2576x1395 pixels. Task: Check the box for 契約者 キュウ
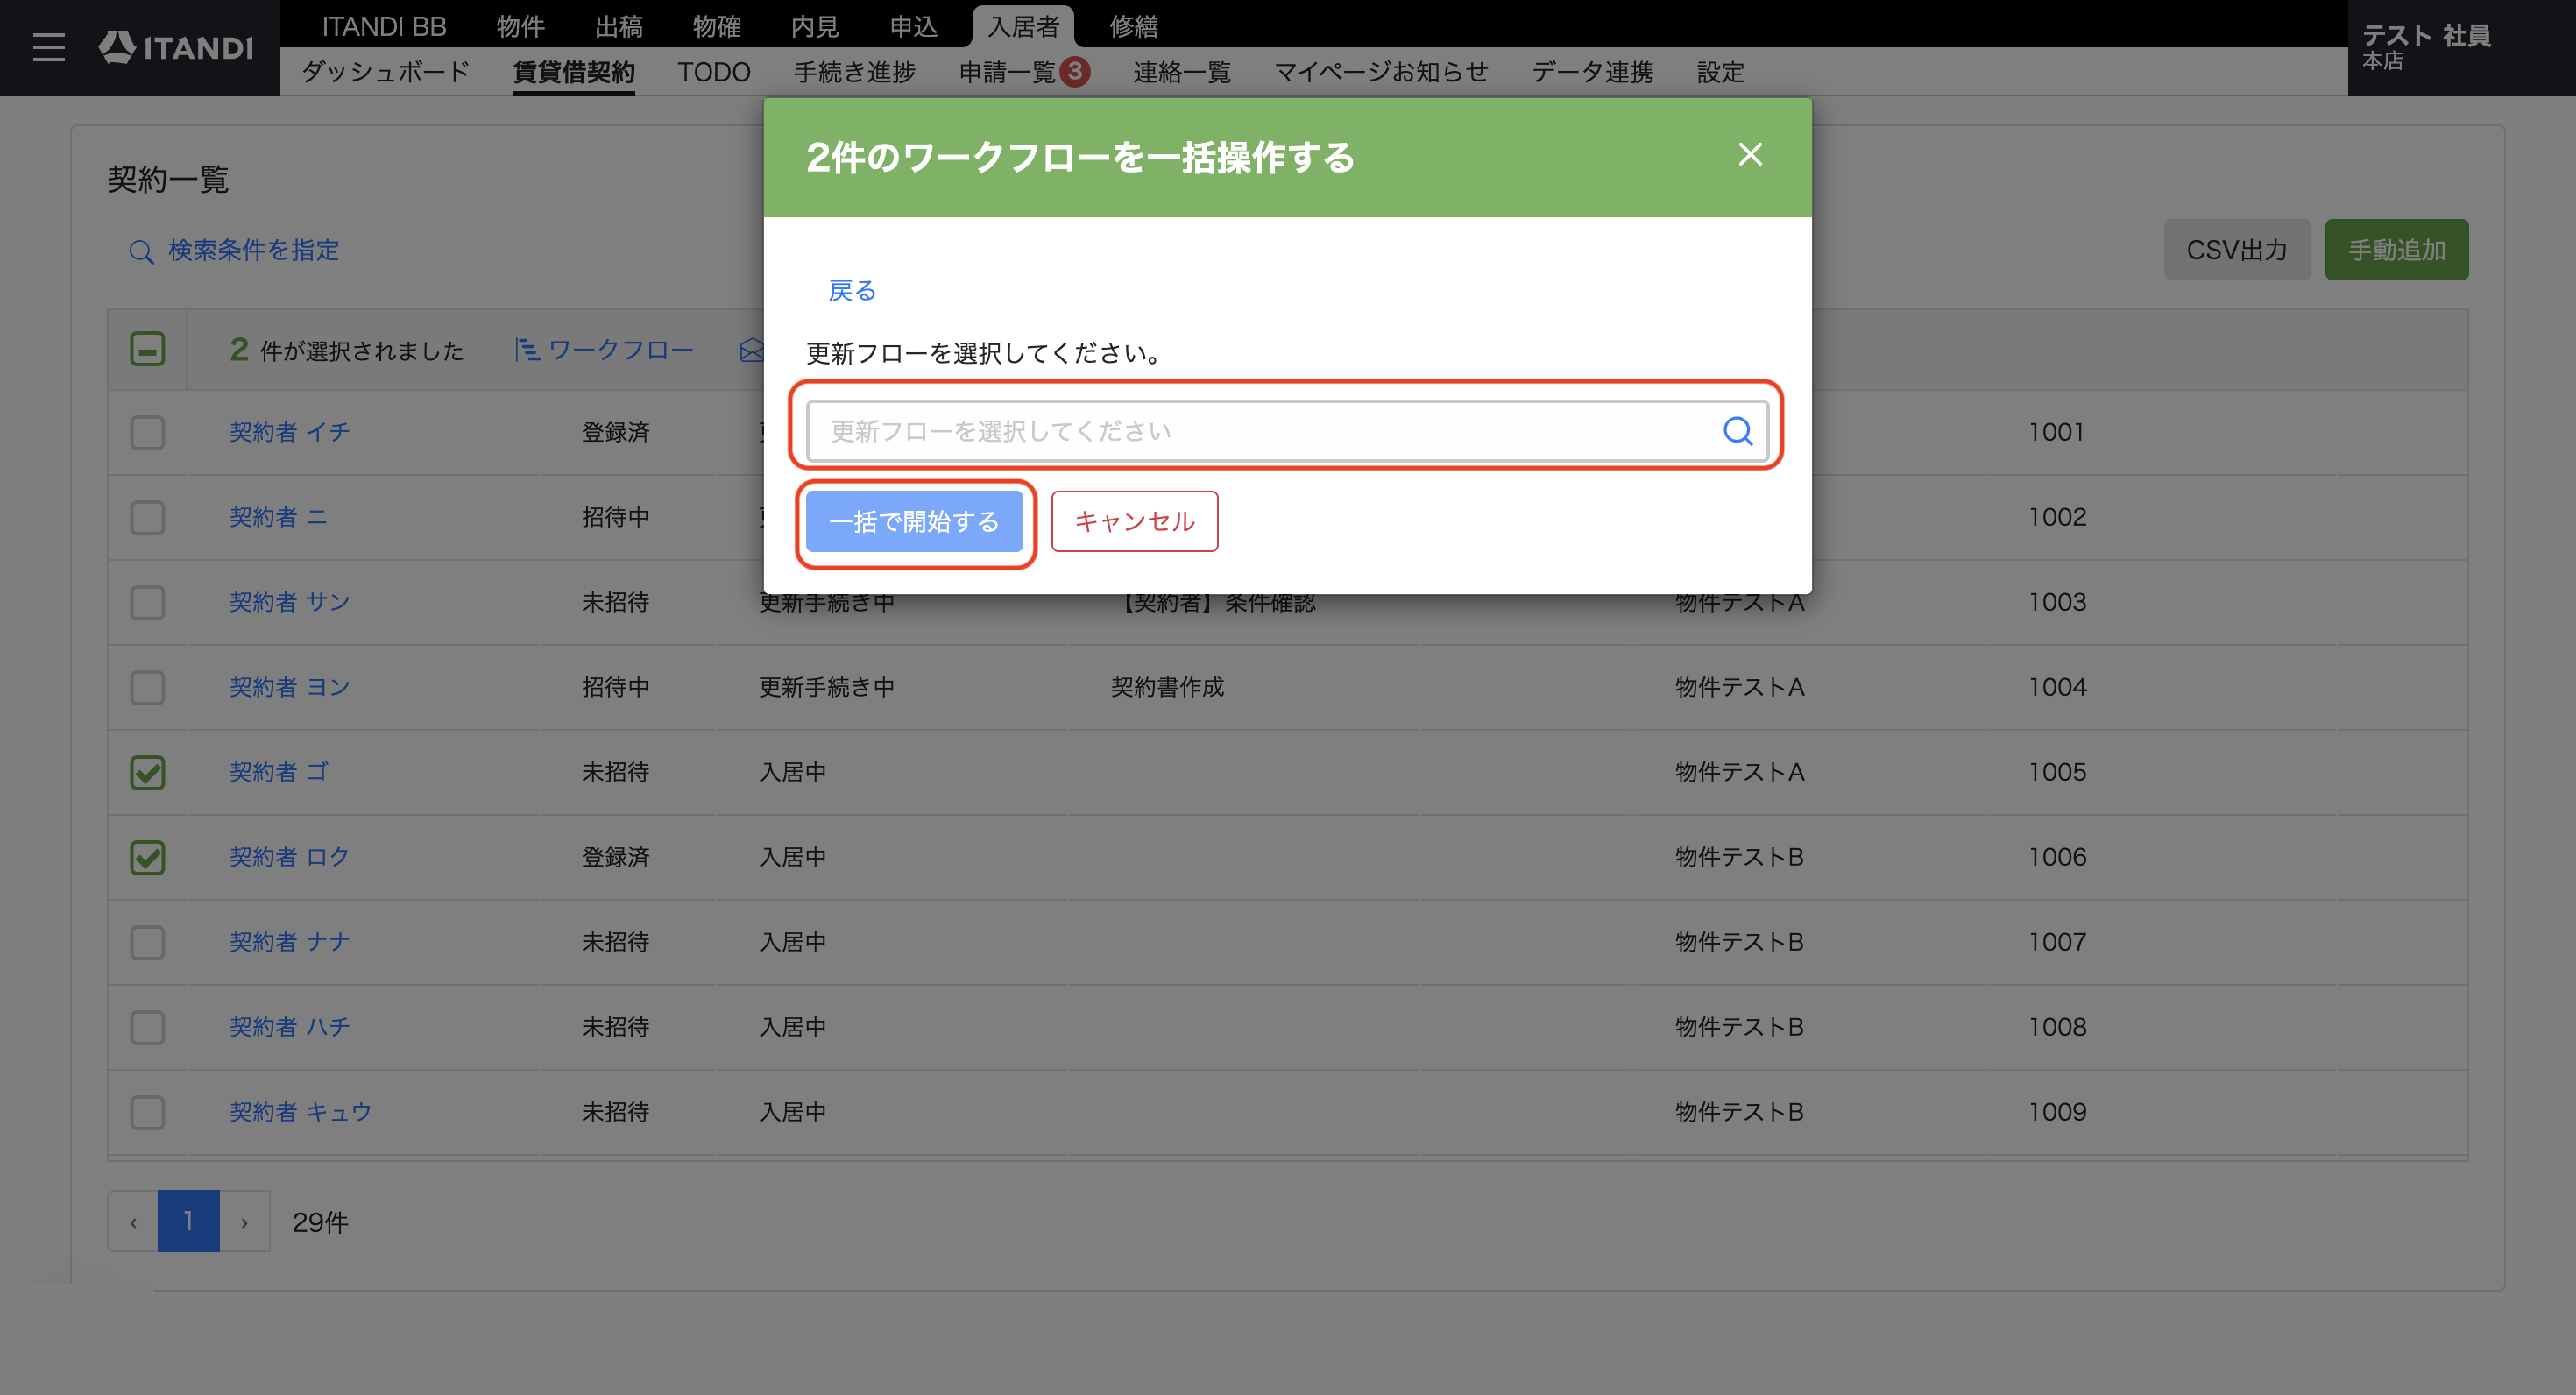click(147, 1112)
